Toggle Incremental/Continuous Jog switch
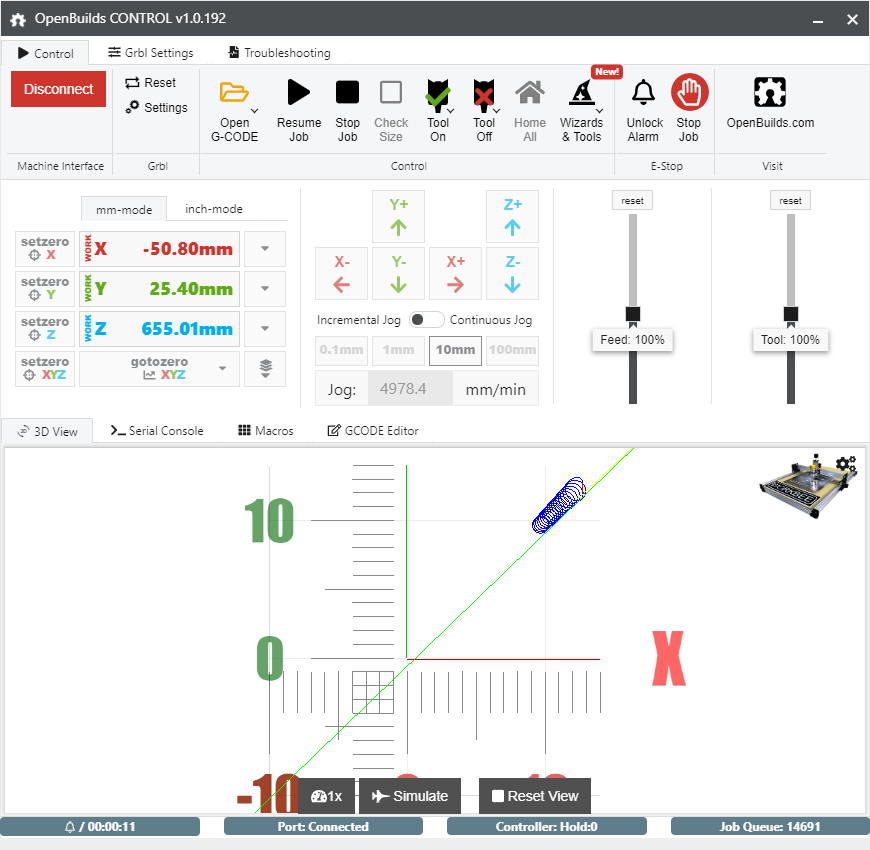The width and height of the screenshot is (870, 850). pos(427,320)
